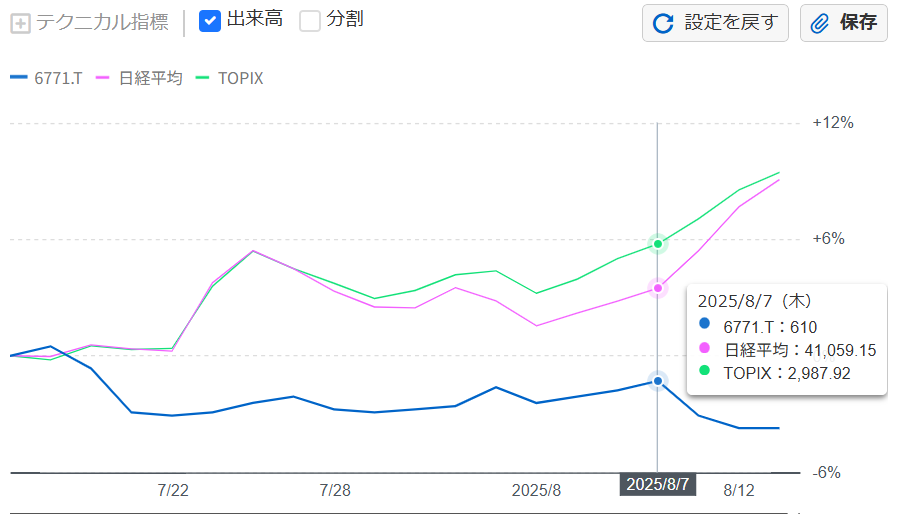899x514 pixels.
Task: Click the 8/12 date label on axis
Action: point(738,491)
